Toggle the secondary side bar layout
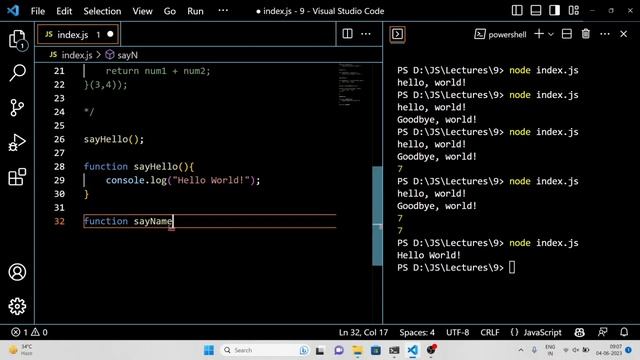Screen dimensions: 640x360 coord(554,11)
